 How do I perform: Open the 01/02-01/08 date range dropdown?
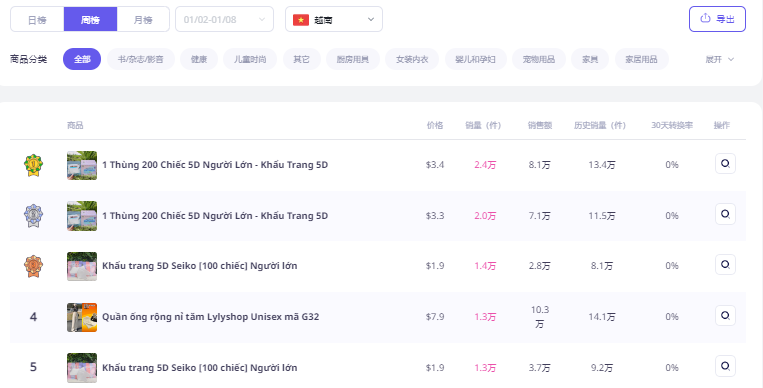click(224, 19)
